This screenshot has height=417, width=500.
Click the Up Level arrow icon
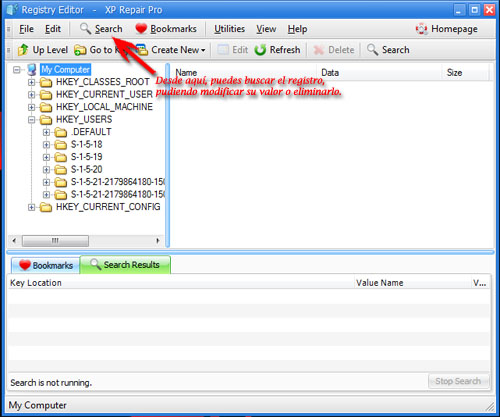23,50
